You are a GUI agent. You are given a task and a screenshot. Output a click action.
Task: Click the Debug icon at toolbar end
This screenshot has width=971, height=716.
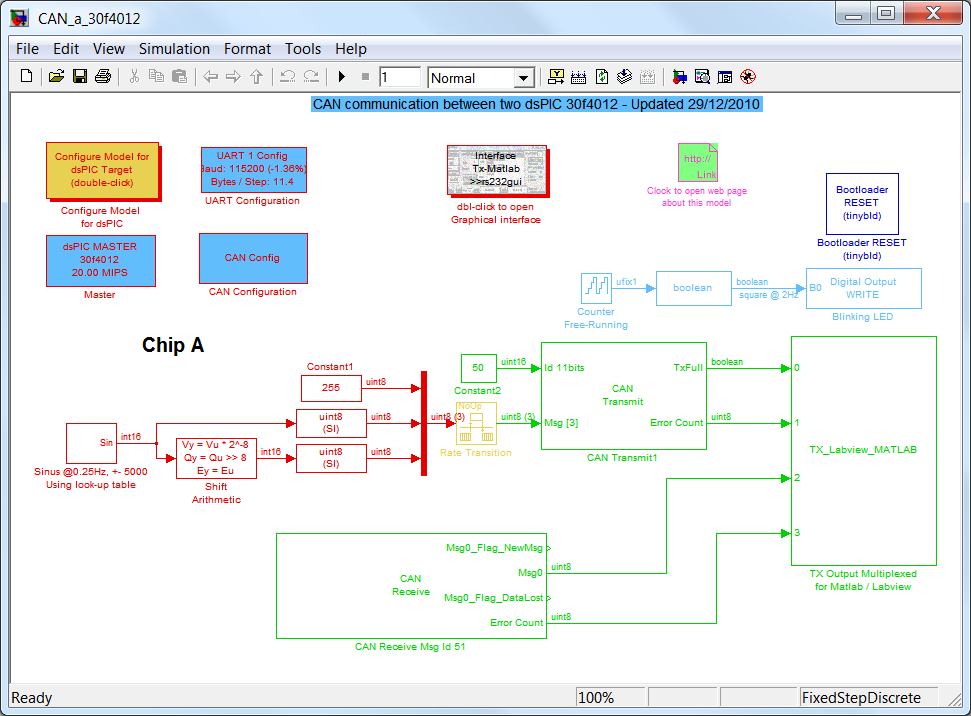click(747, 77)
